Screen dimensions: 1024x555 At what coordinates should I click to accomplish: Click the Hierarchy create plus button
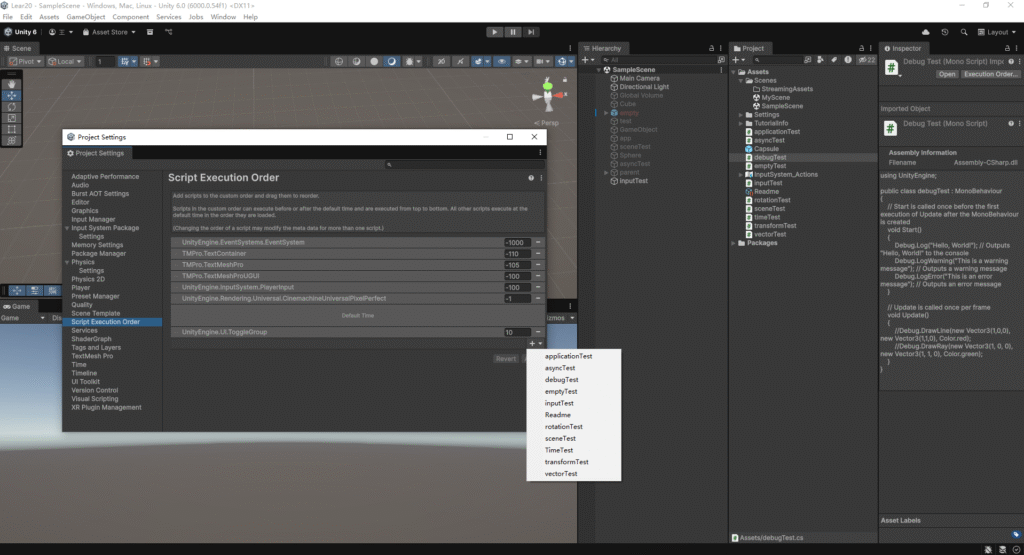[x=587, y=59]
